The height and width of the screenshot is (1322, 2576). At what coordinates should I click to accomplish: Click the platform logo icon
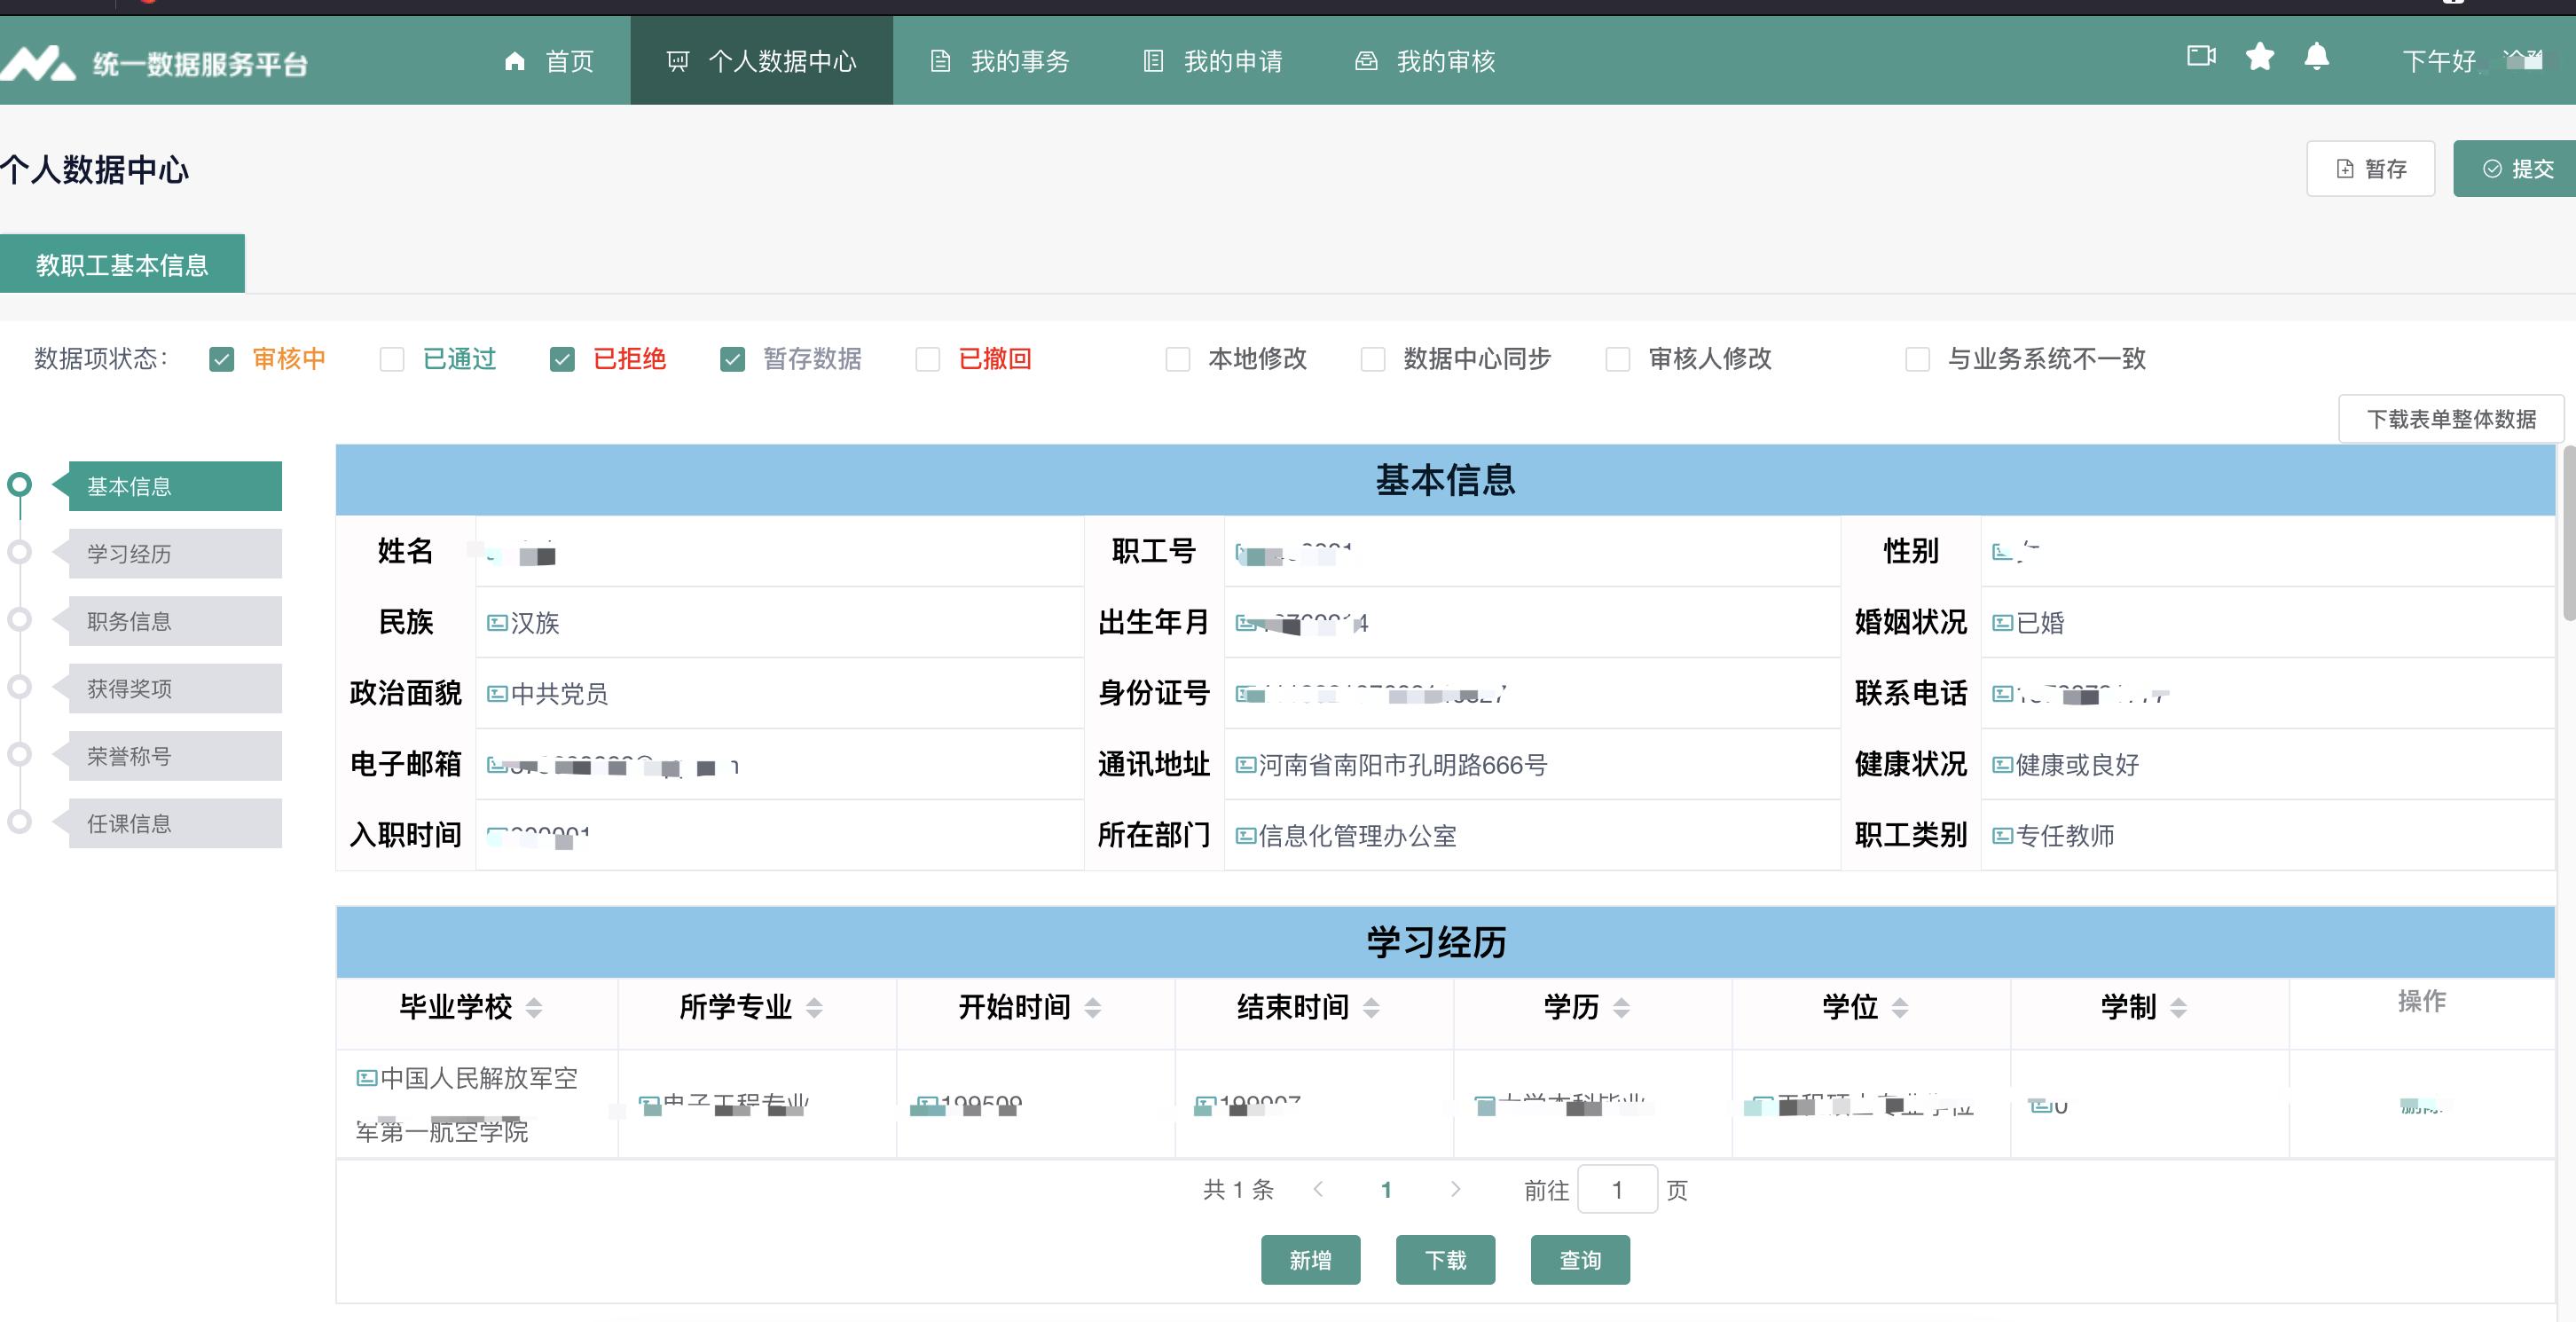pyautogui.click(x=38, y=63)
